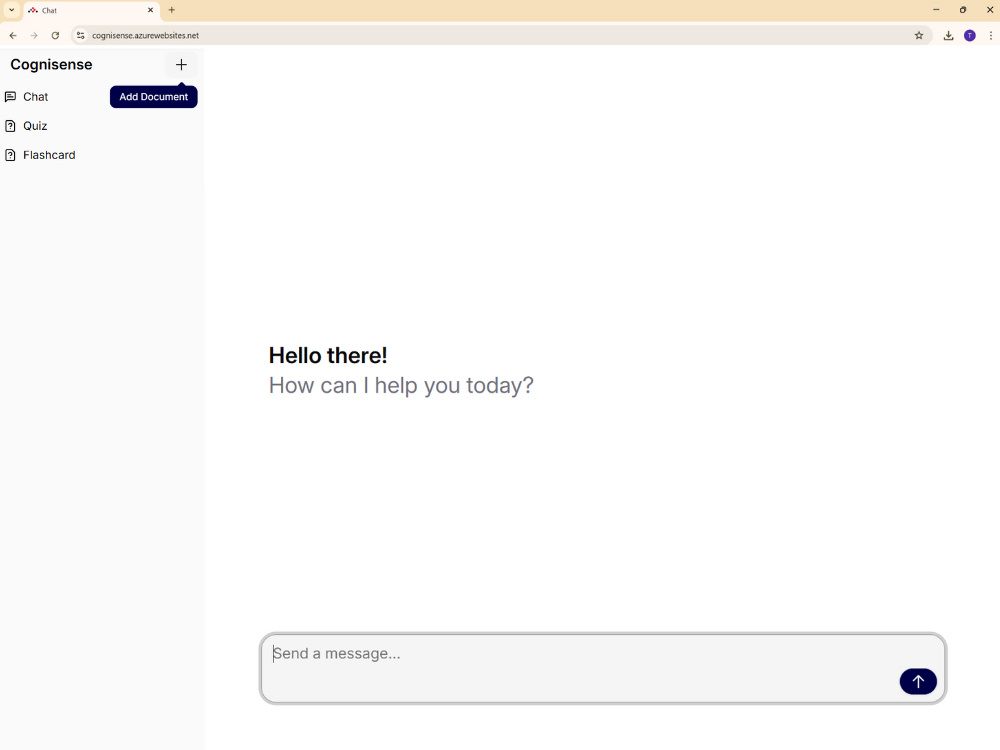Image resolution: width=1000 pixels, height=750 pixels.
Task: Open the browser three-dot menu
Action: pyautogui.click(x=990, y=36)
